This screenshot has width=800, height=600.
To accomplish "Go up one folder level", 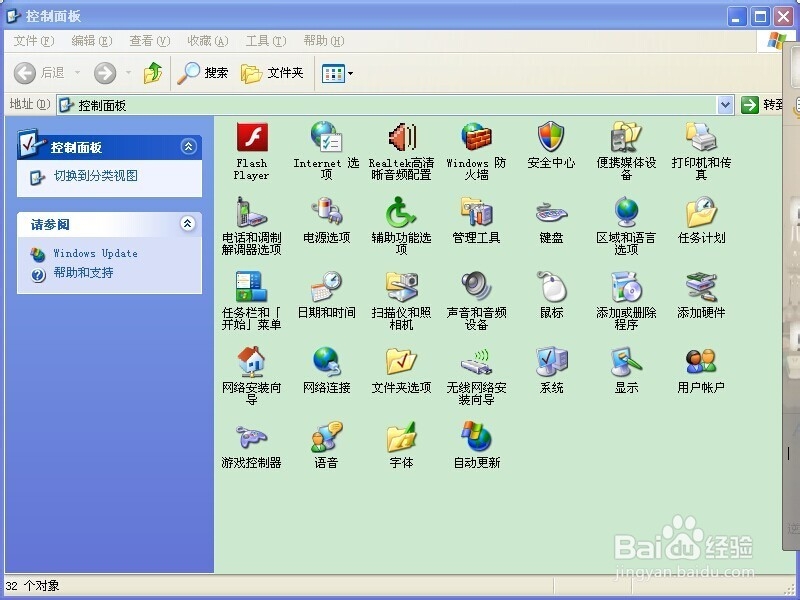I will 152,73.
